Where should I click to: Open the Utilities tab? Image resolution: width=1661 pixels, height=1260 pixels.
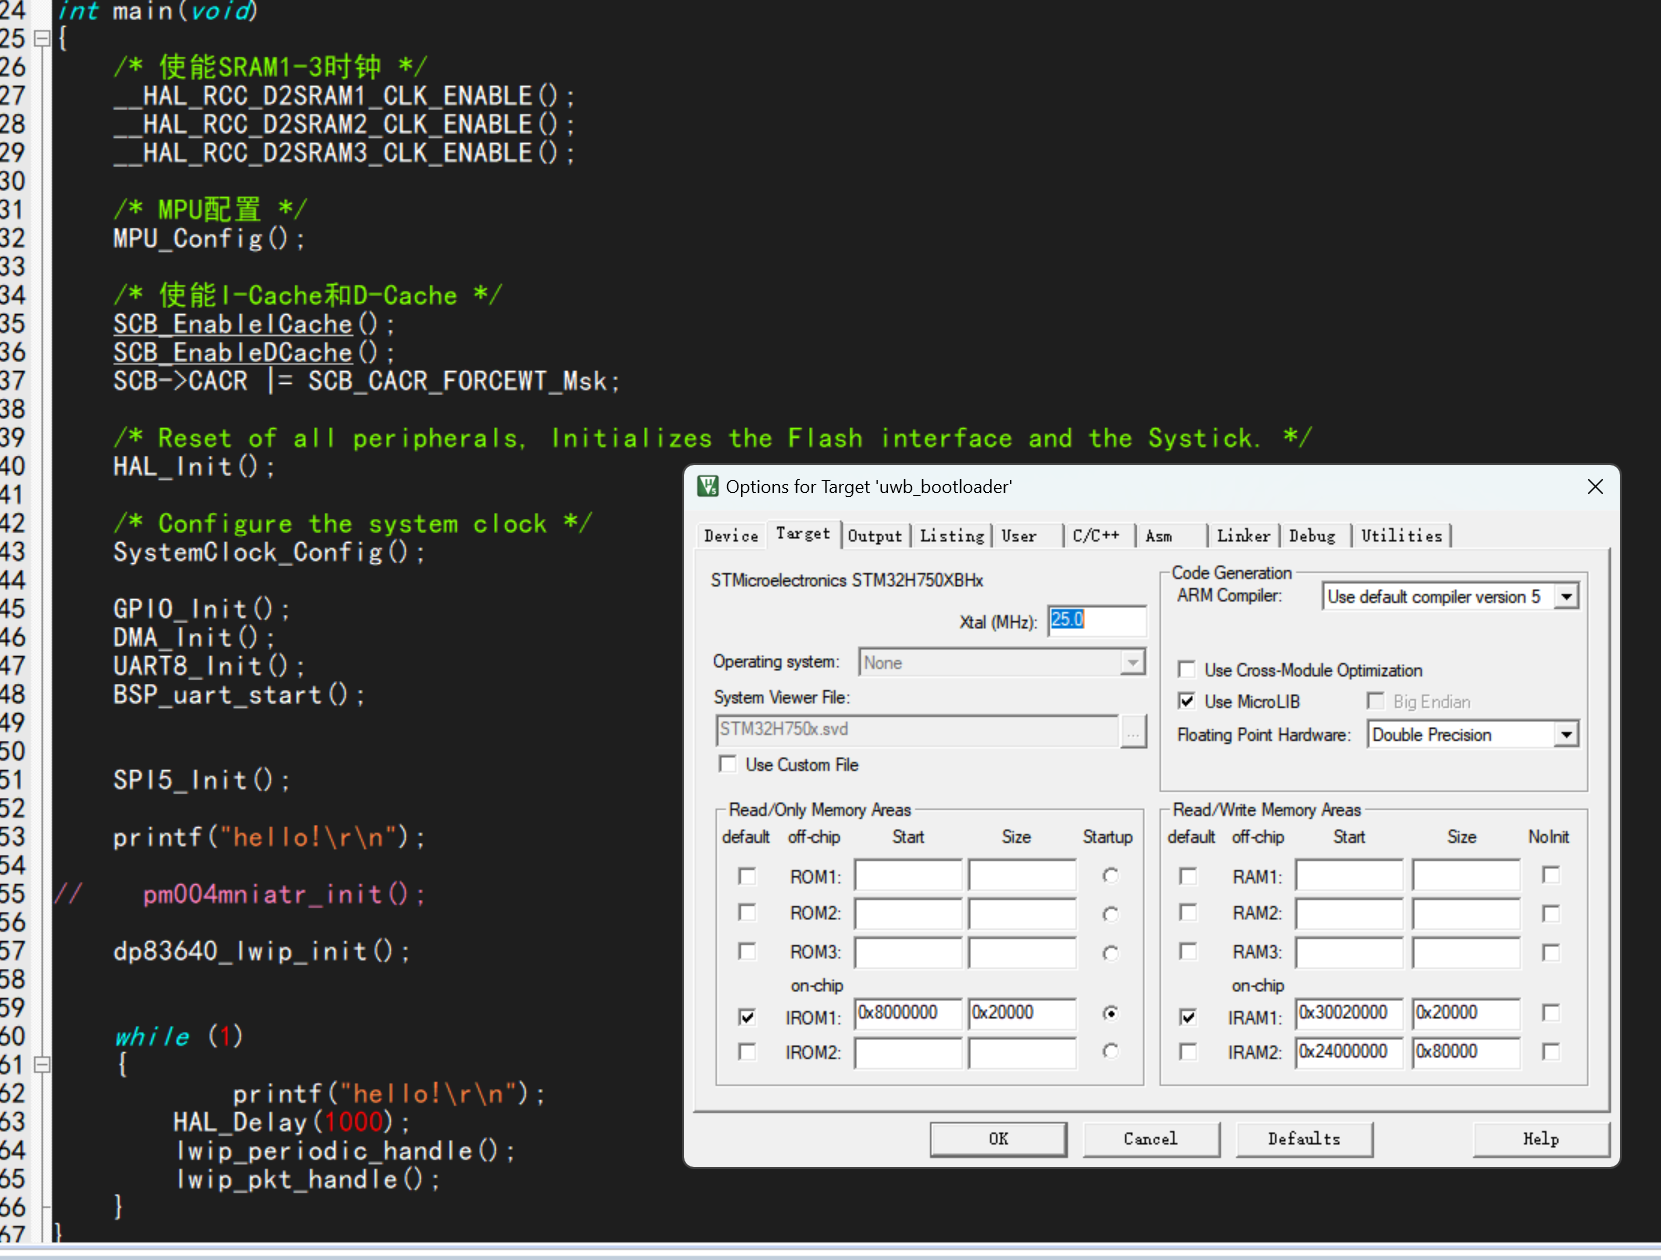pyautogui.click(x=1402, y=536)
